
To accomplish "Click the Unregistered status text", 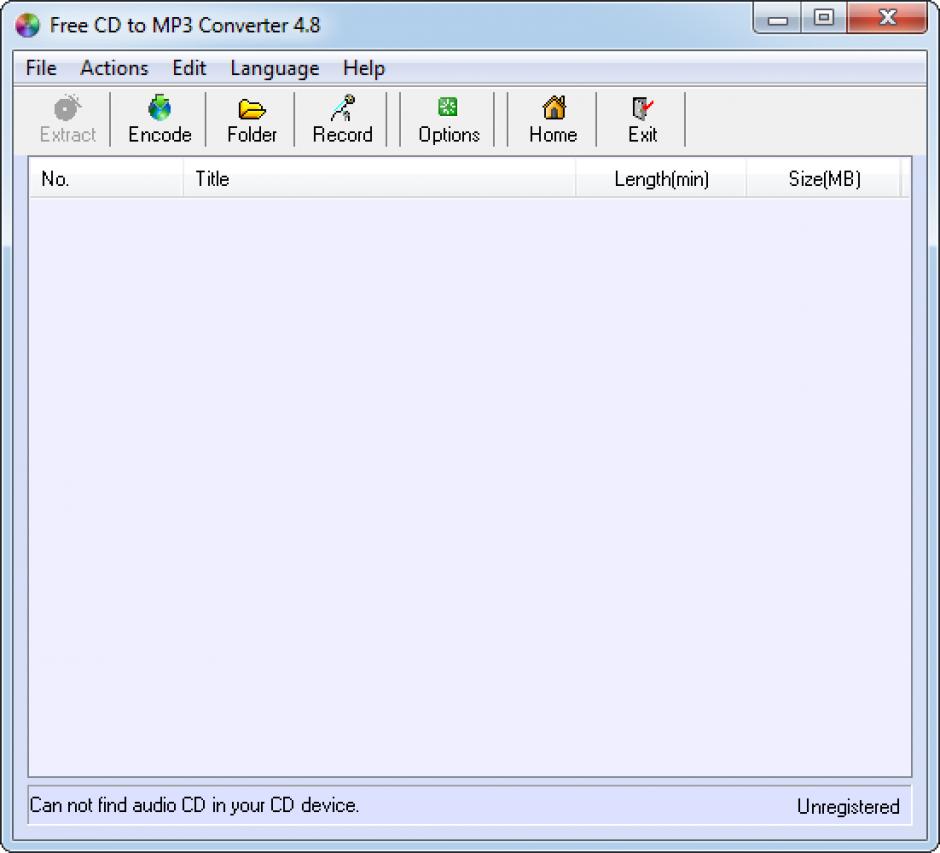I will pyautogui.click(x=848, y=807).
